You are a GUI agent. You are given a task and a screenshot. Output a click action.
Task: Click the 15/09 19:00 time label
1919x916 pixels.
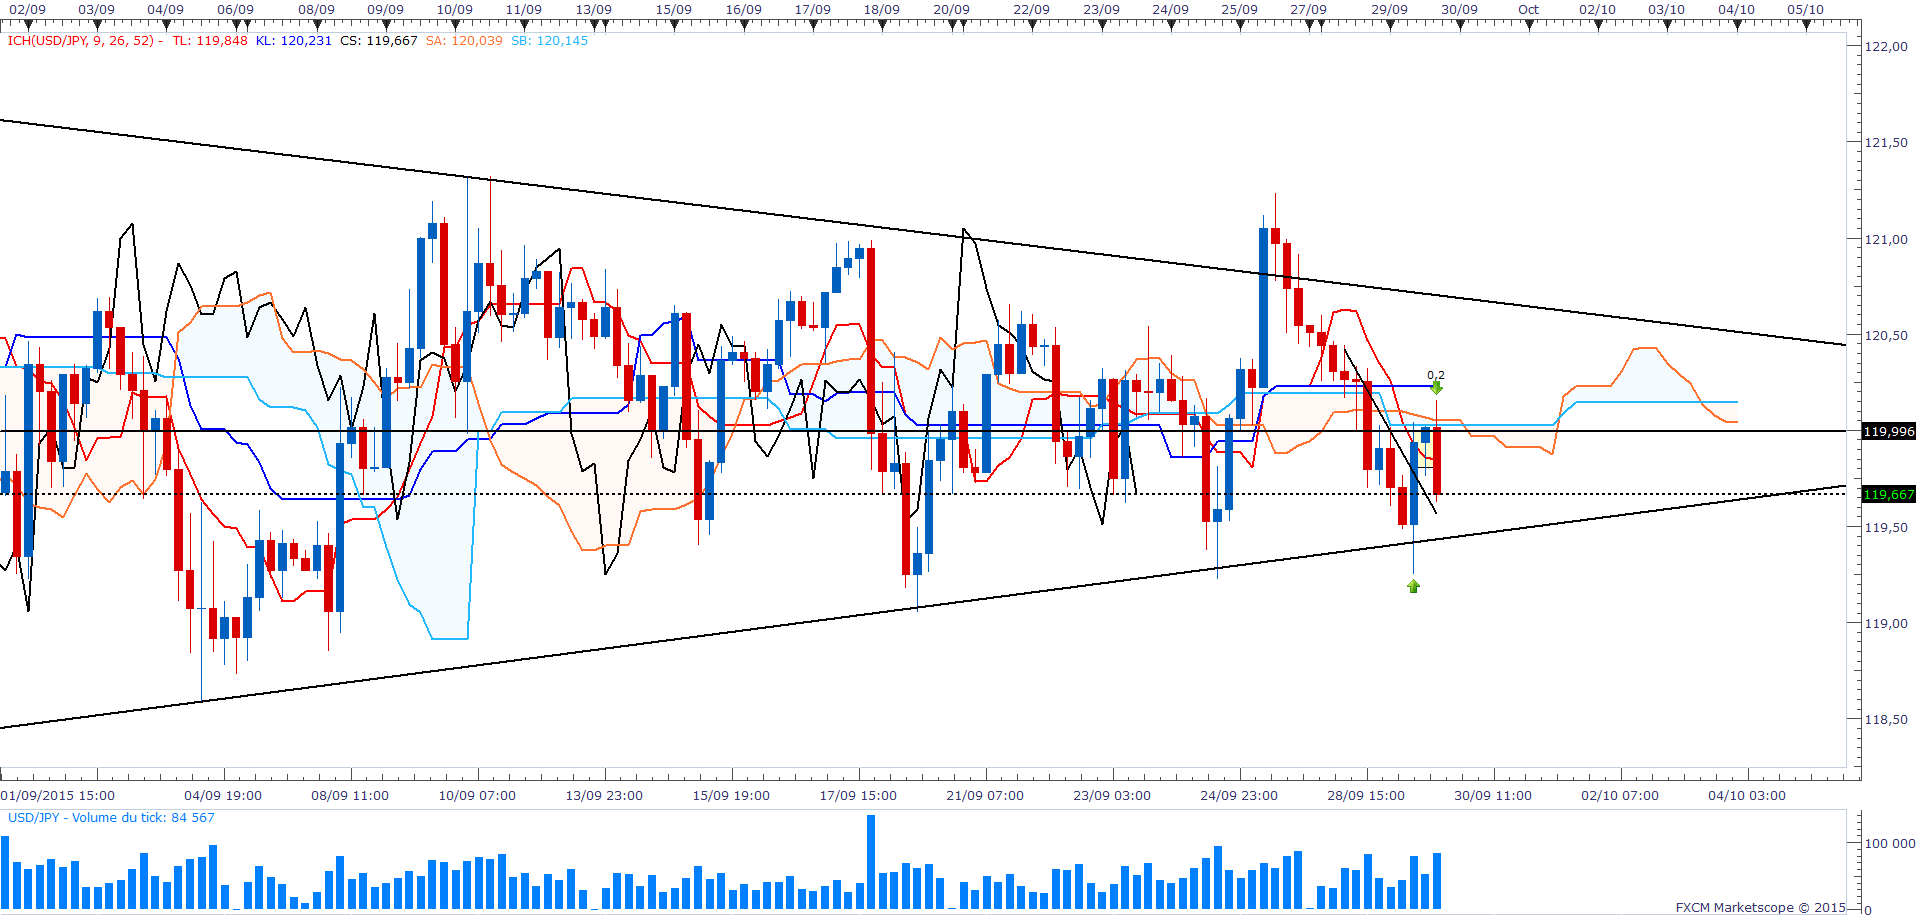coord(731,796)
